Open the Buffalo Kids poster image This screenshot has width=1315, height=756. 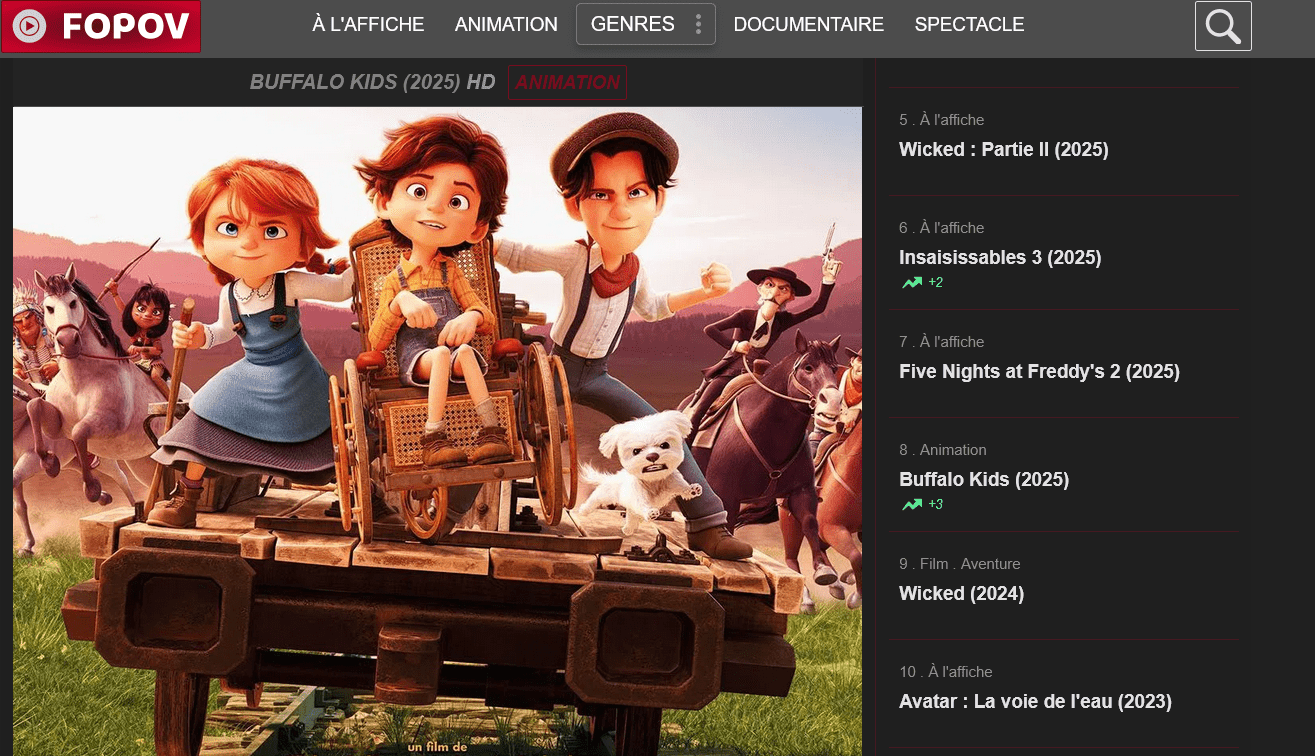[x=437, y=431]
